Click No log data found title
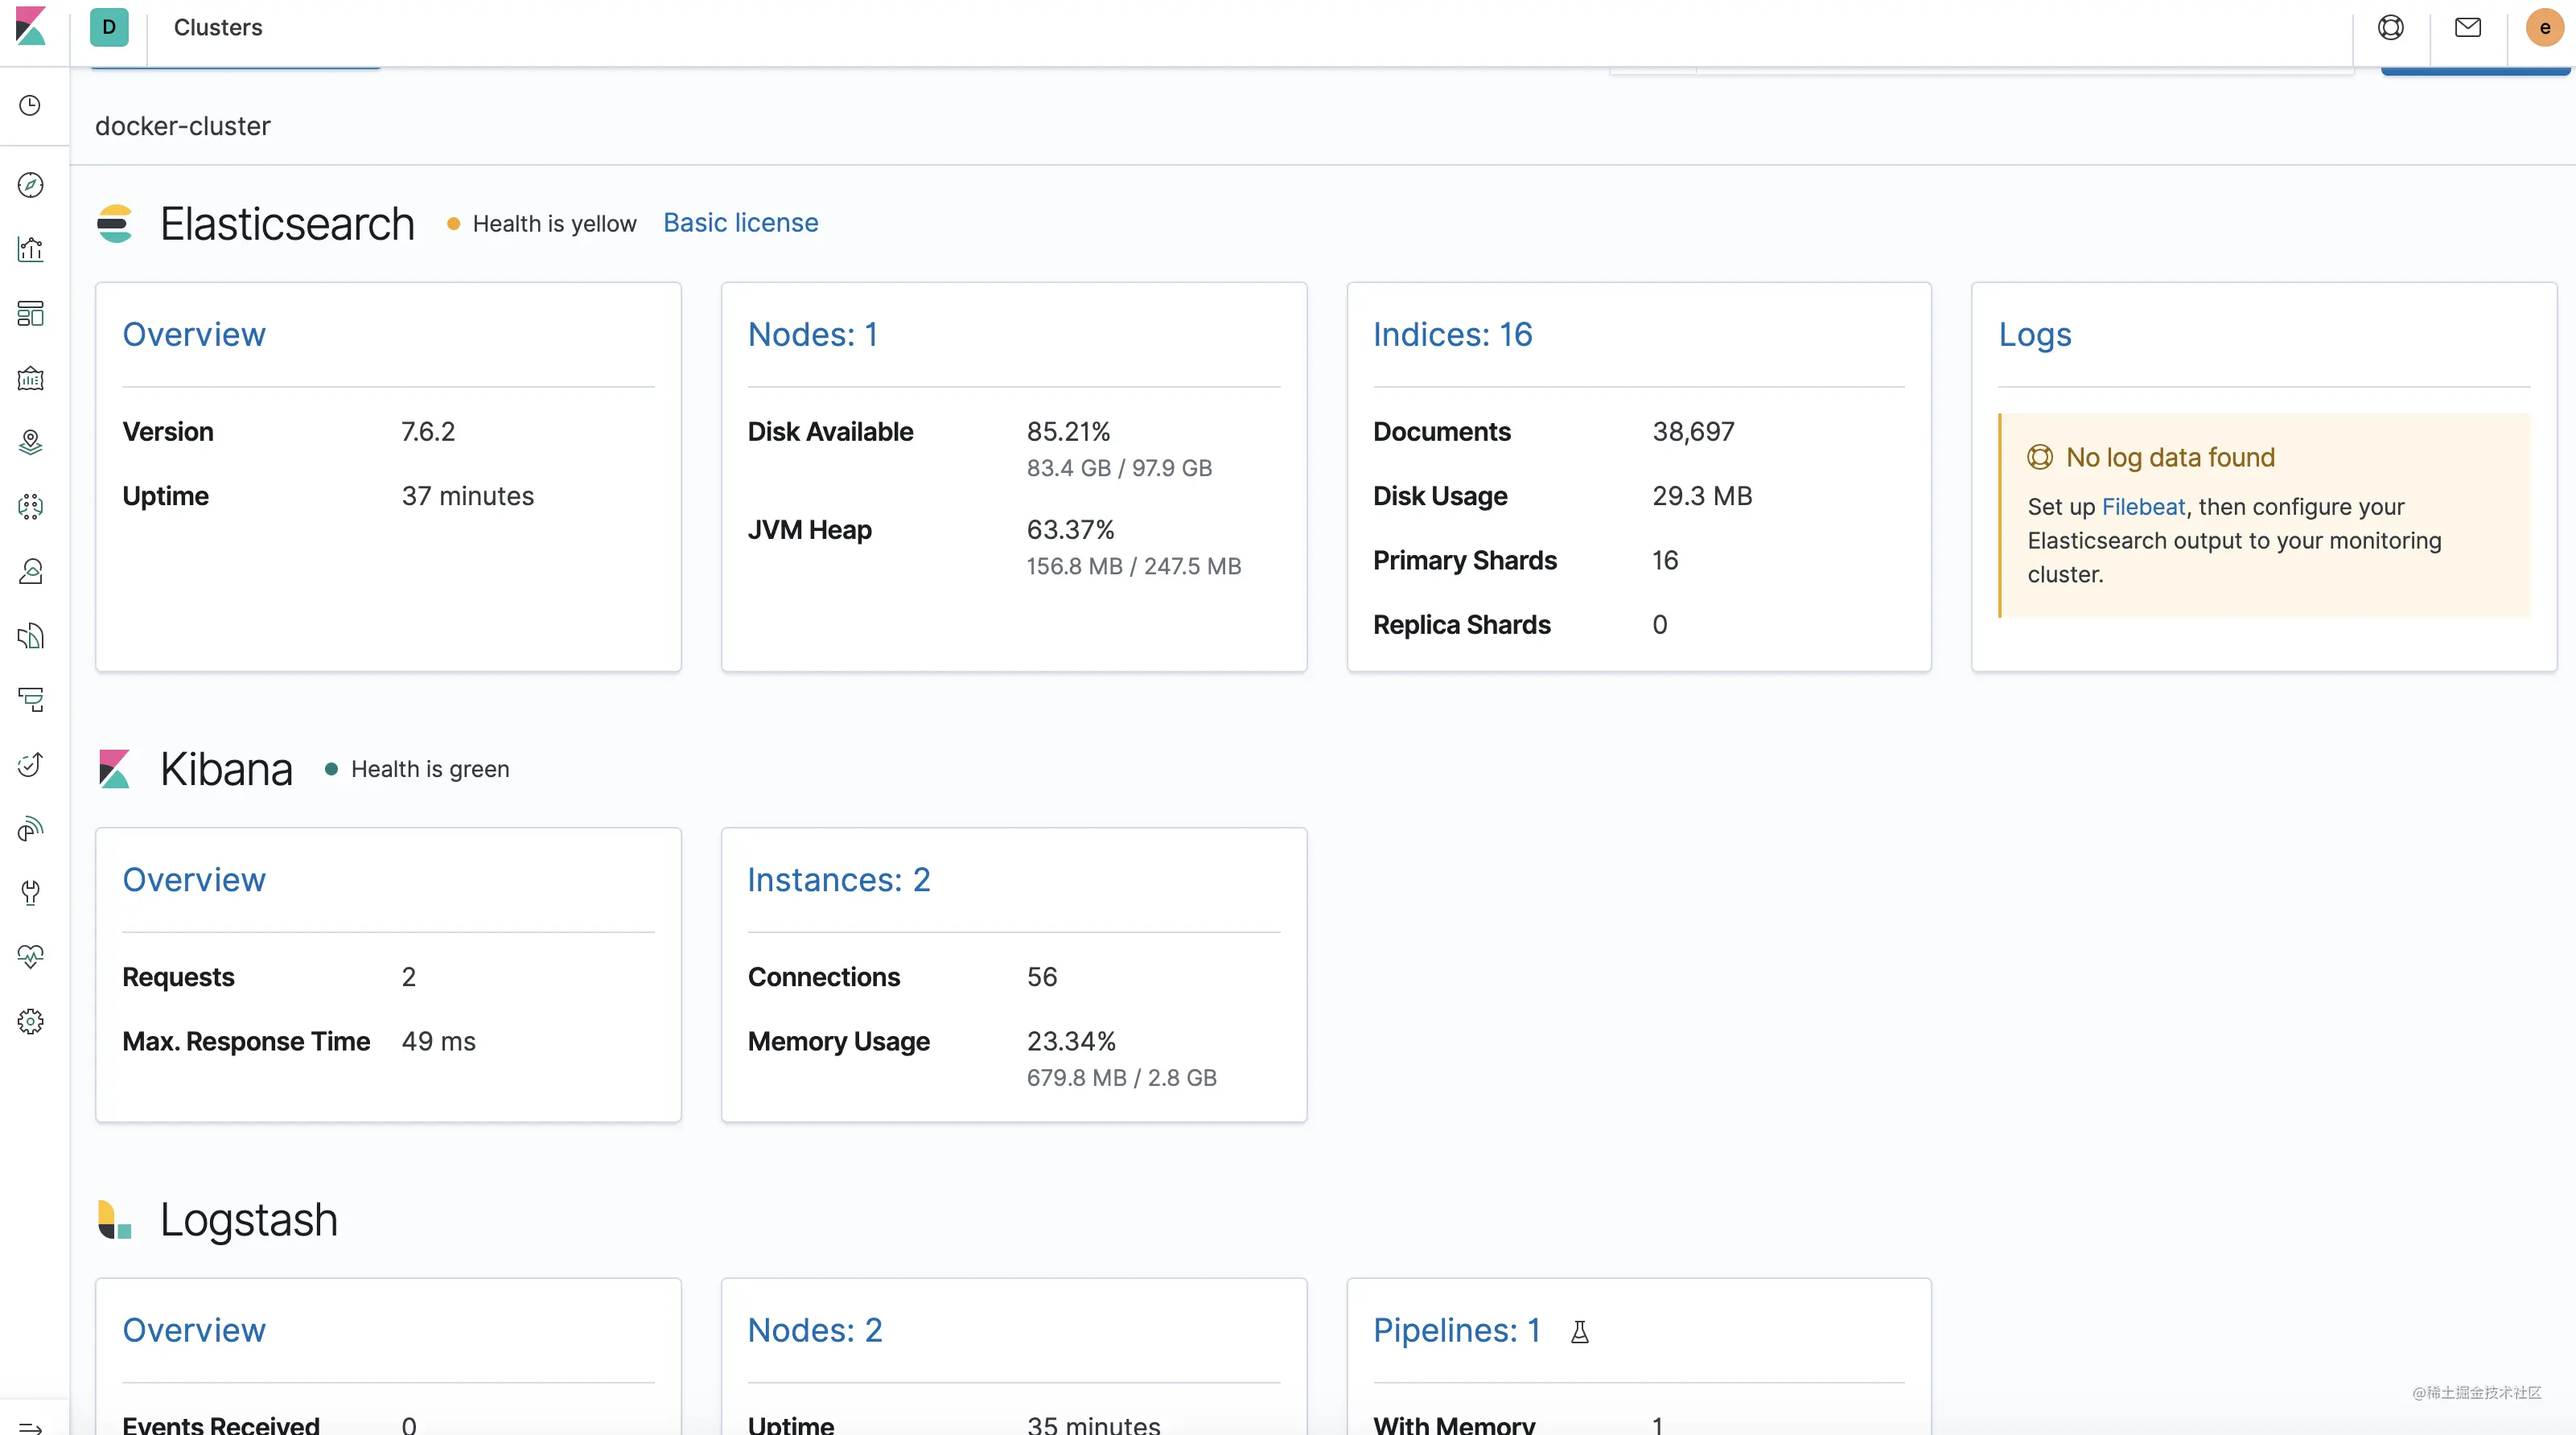Viewport: 2576px width, 1435px height. 2171,457
